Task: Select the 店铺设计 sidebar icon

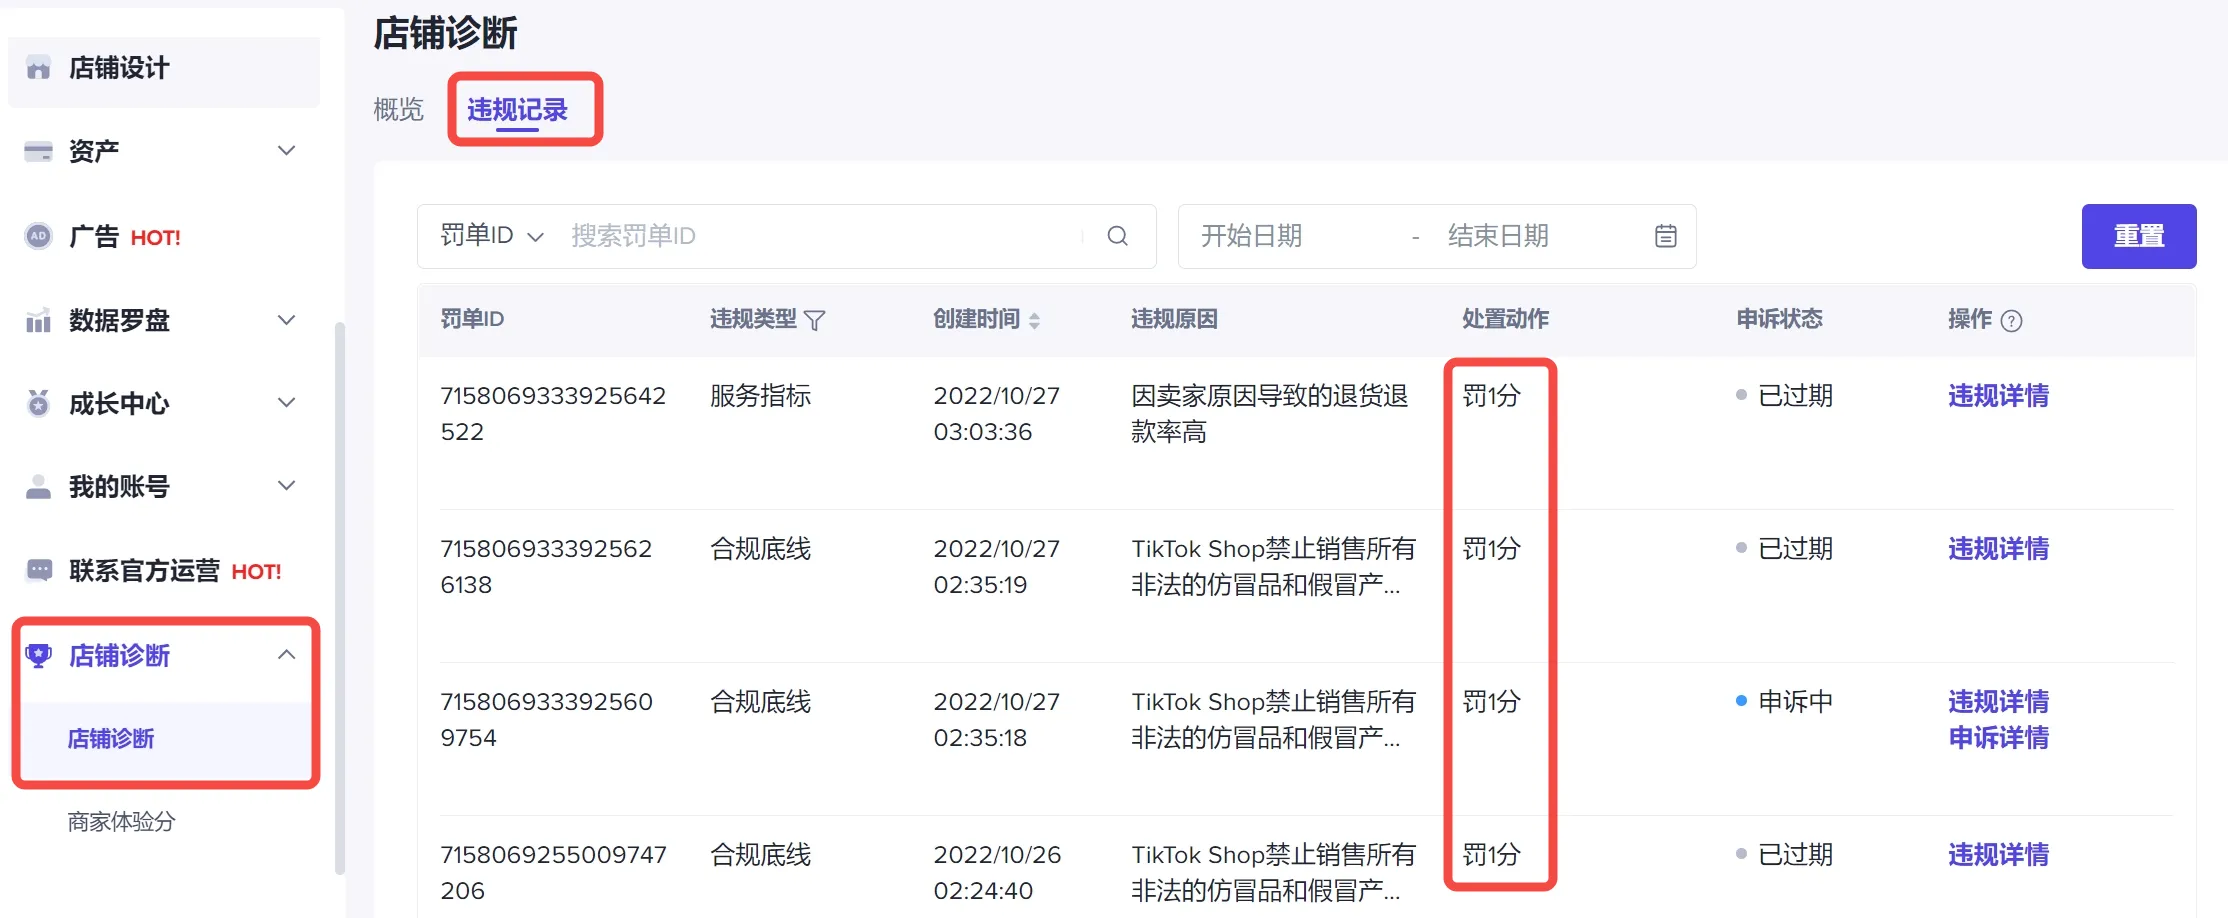Action: click(38, 68)
